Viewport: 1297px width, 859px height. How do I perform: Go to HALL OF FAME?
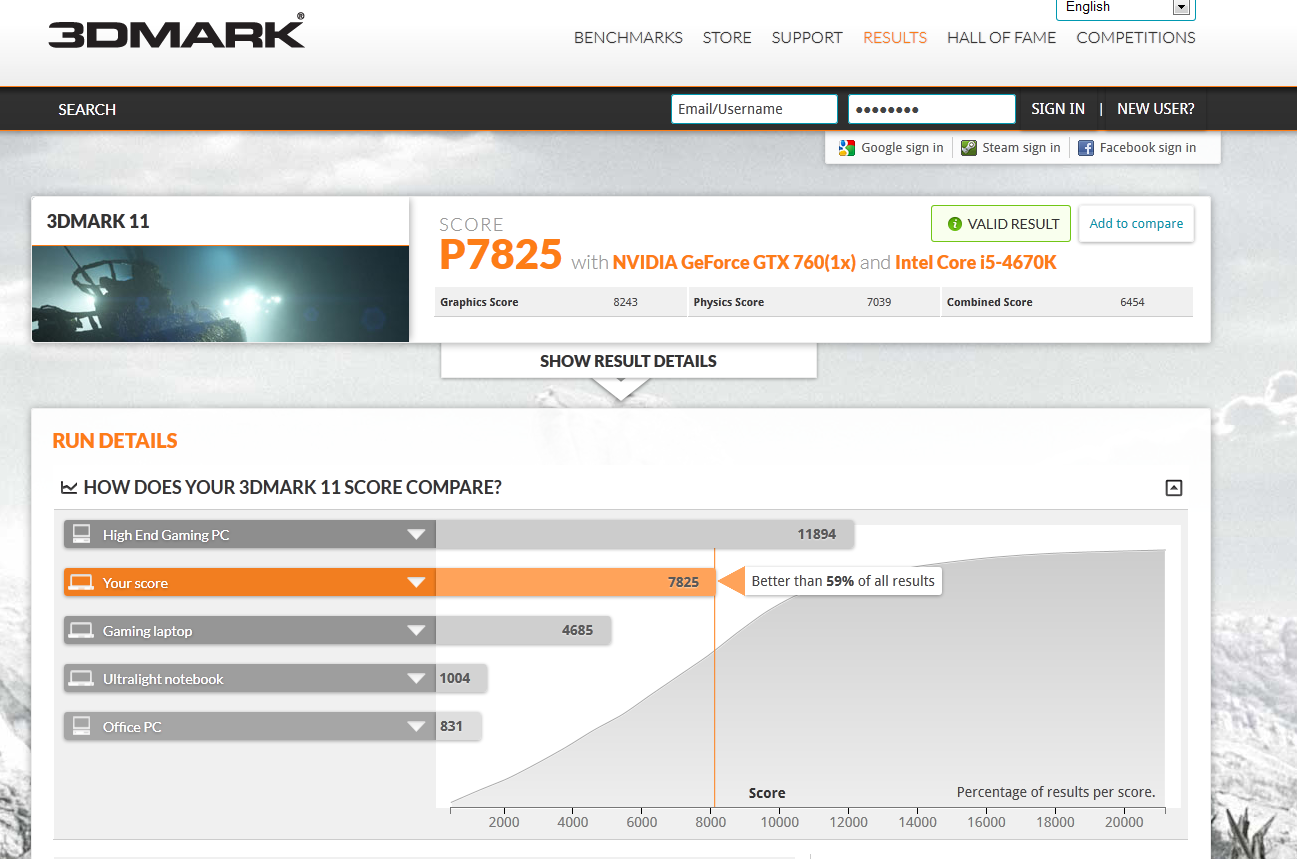(1001, 37)
